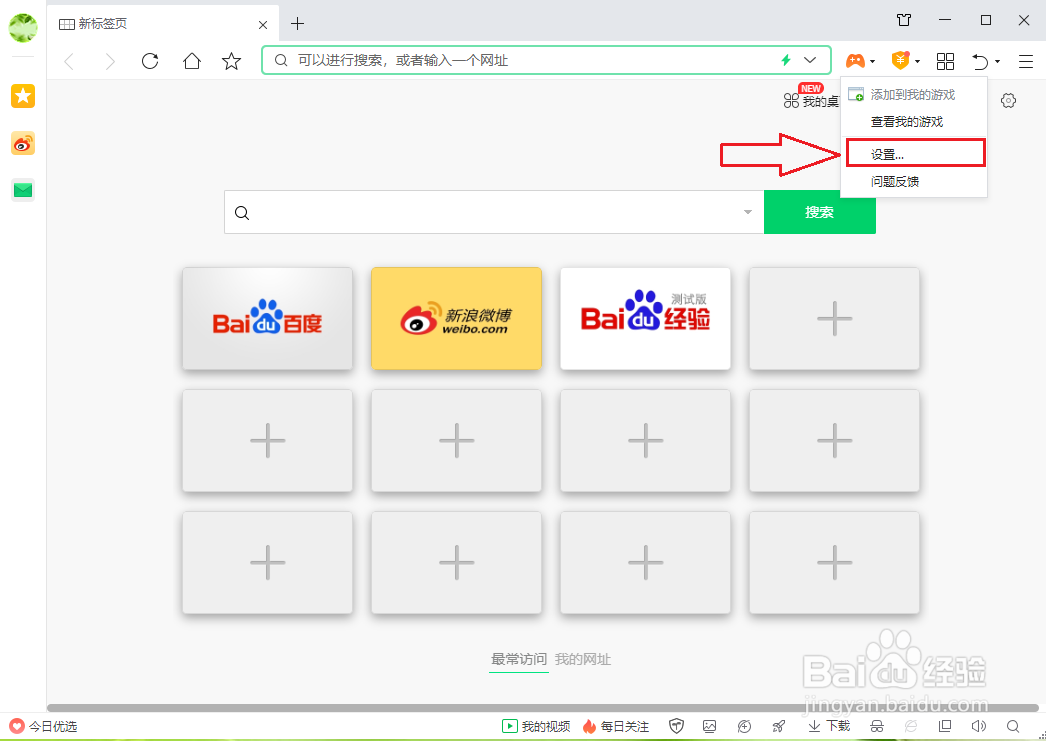The image size is (1046, 741).
Task: Click the mail icon in left sidebar
Action: (22, 189)
